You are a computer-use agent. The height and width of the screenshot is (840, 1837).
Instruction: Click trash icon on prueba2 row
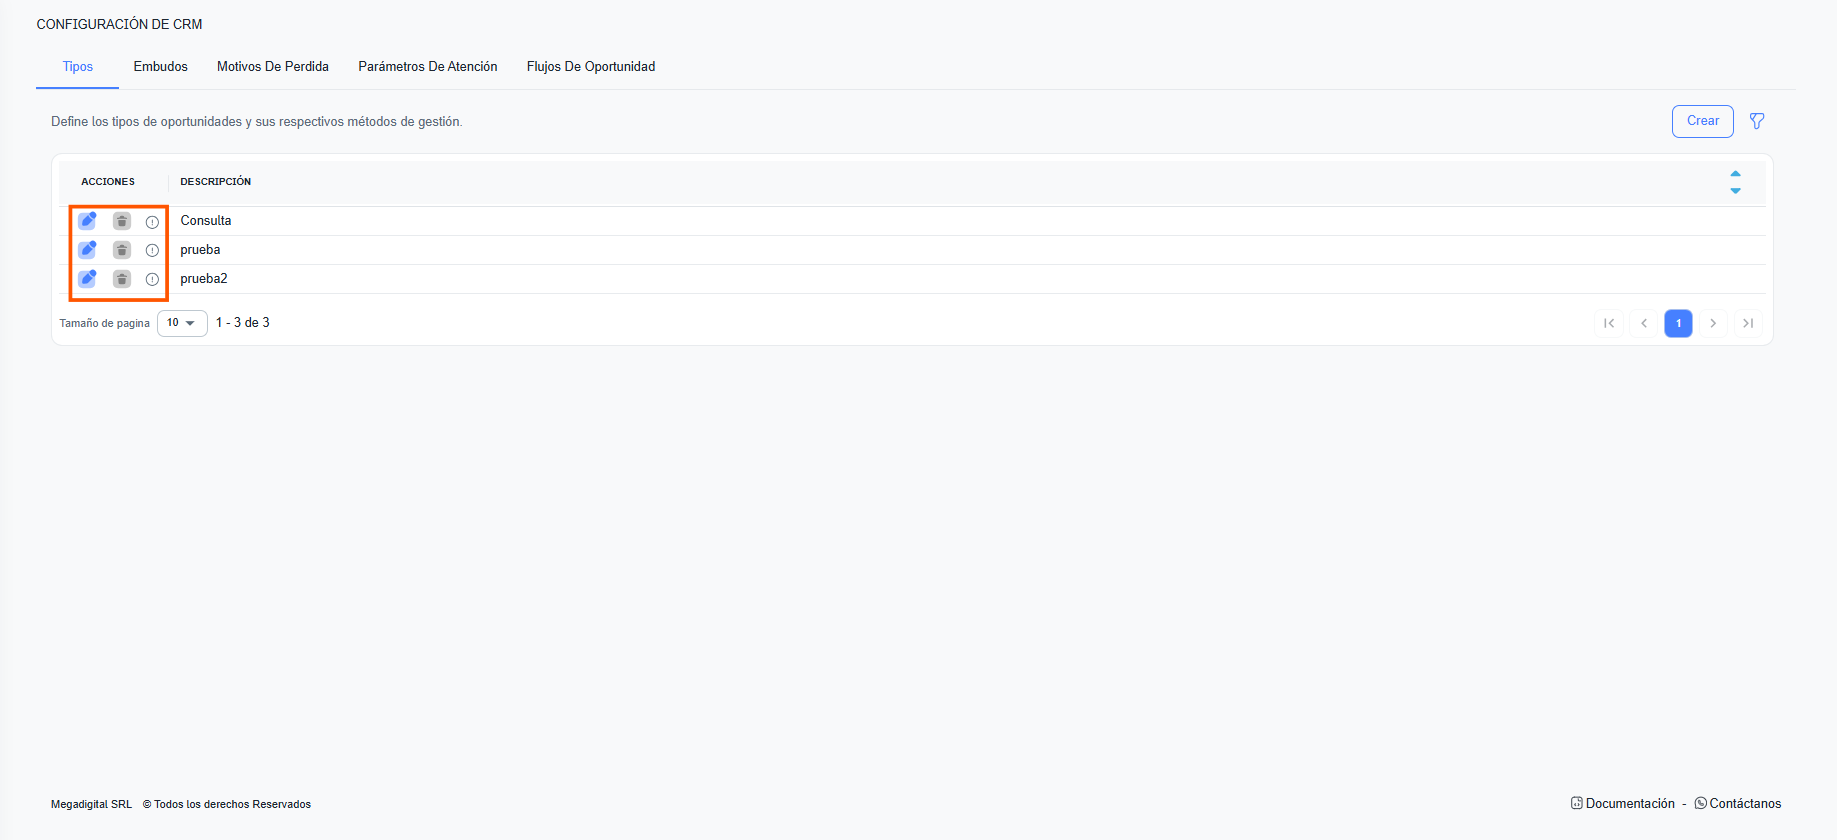122,279
